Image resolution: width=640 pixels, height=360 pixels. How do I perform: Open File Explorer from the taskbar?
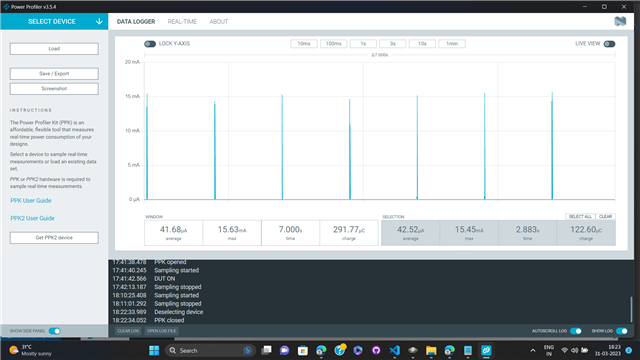pos(431,351)
